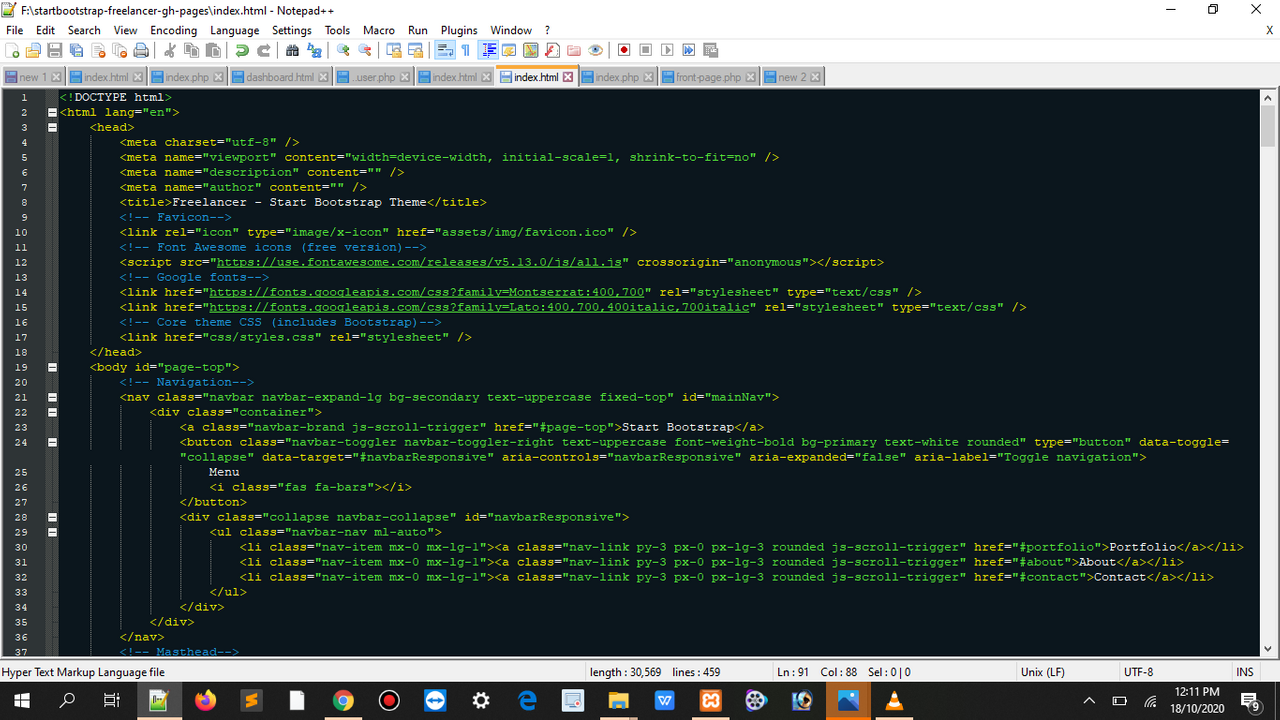Paste using the clipboard toolbar icon

pos(213,50)
